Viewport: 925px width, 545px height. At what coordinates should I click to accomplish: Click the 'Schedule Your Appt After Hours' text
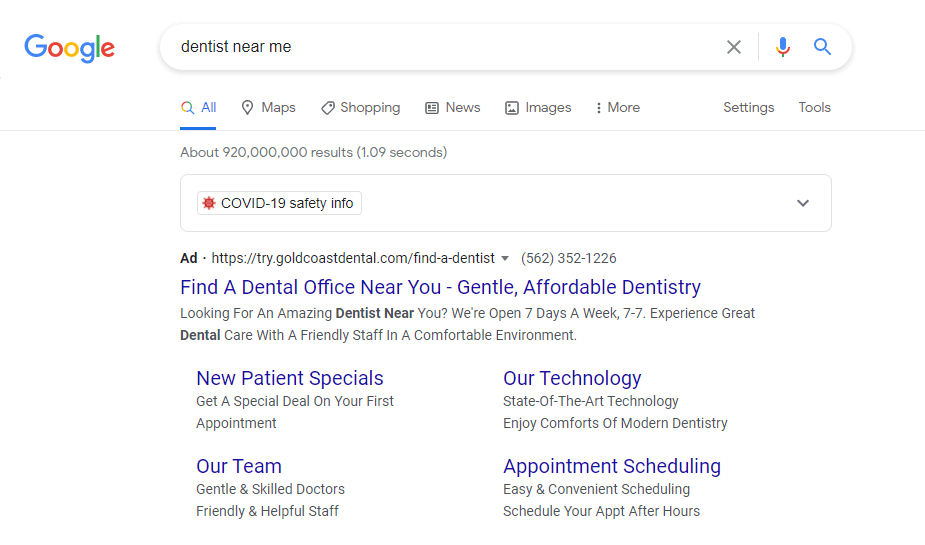coord(601,511)
